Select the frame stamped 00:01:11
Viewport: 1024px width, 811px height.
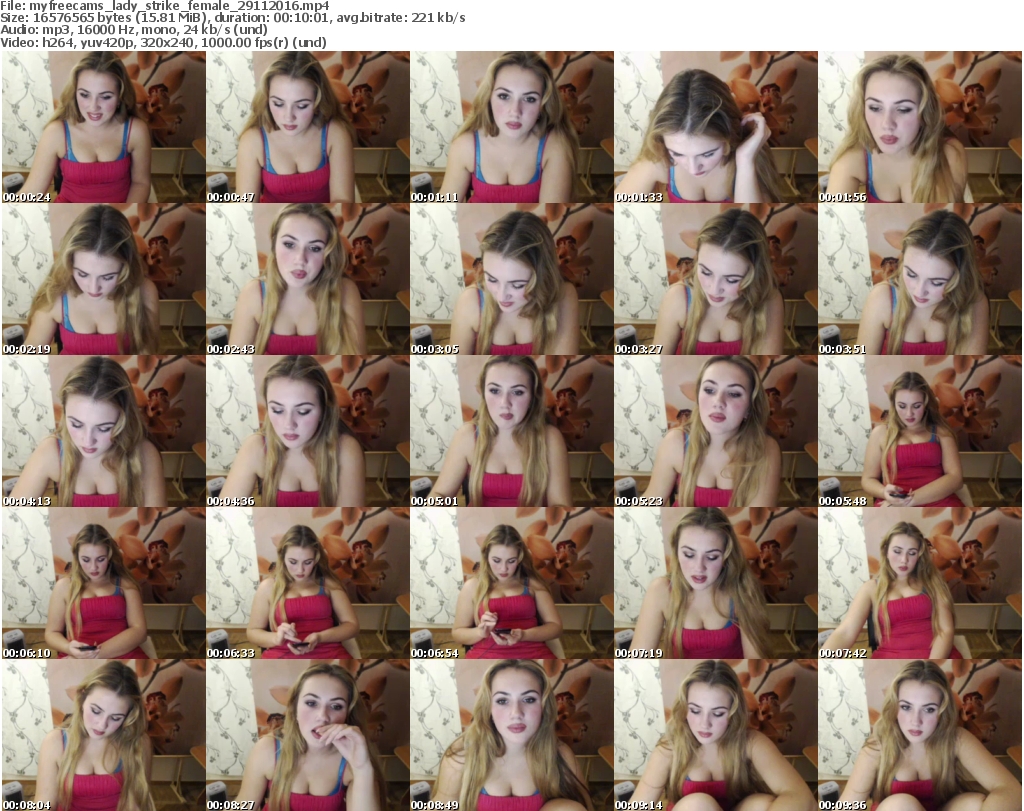click(511, 127)
